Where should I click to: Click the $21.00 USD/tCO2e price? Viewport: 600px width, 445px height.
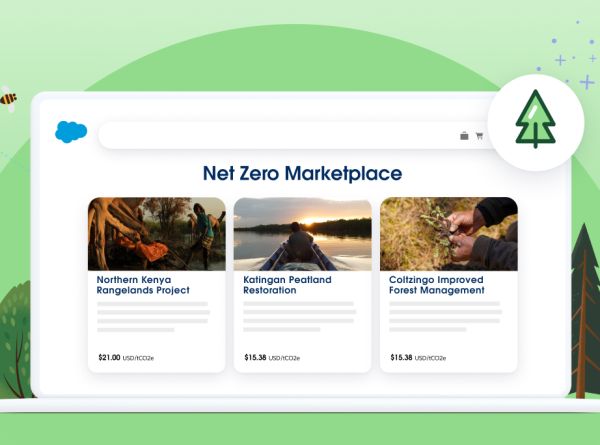point(126,358)
